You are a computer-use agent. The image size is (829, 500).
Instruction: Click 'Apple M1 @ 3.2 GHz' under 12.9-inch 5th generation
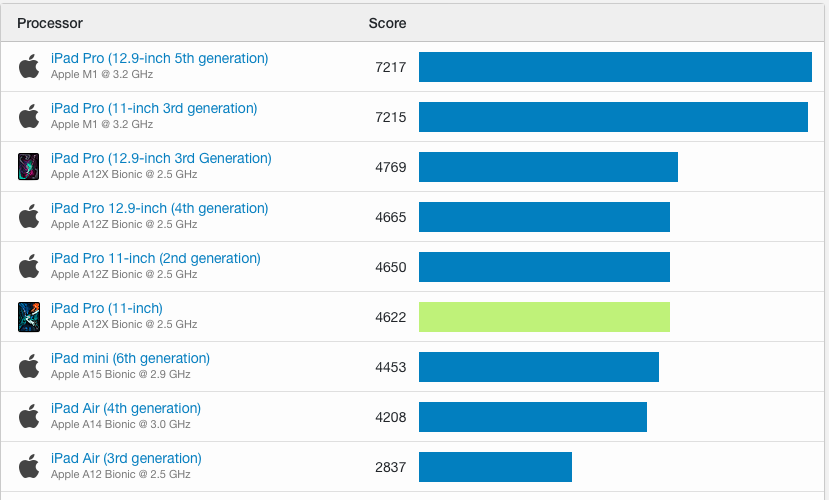(x=102, y=75)
